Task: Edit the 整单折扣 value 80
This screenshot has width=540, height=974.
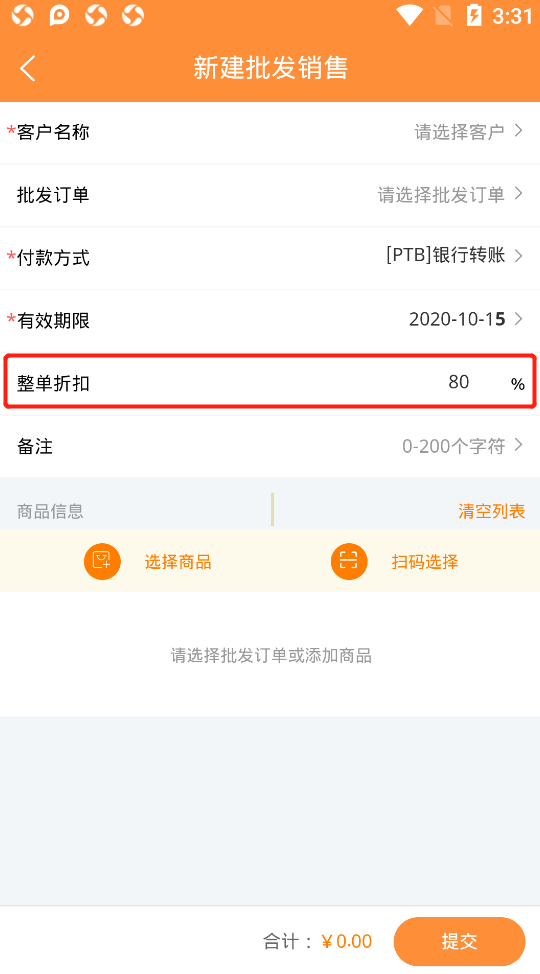Action: (x=459, y=382)
